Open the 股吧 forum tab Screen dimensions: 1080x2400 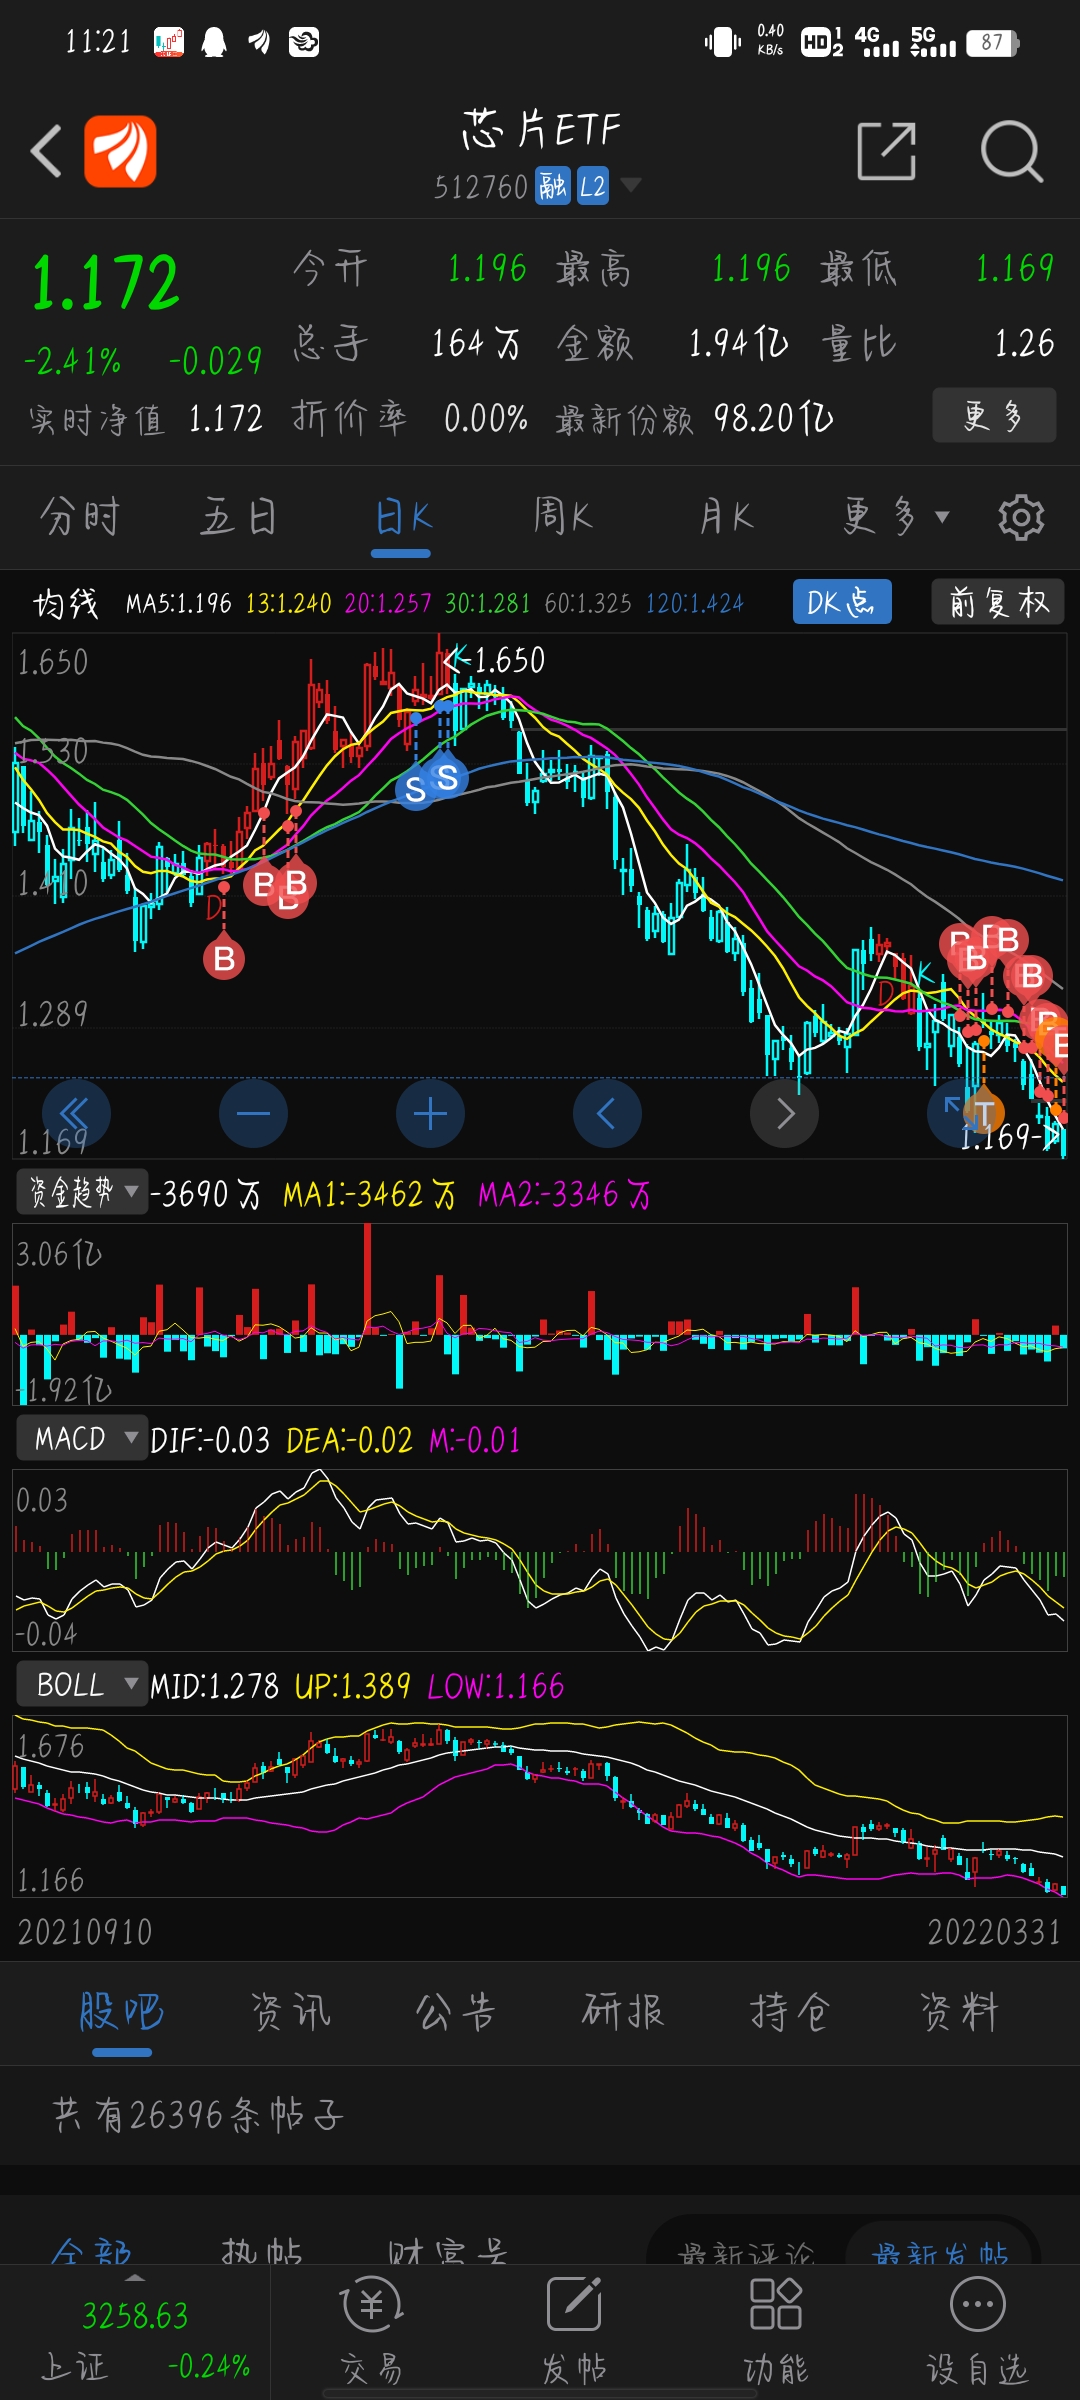[121, 2011]
